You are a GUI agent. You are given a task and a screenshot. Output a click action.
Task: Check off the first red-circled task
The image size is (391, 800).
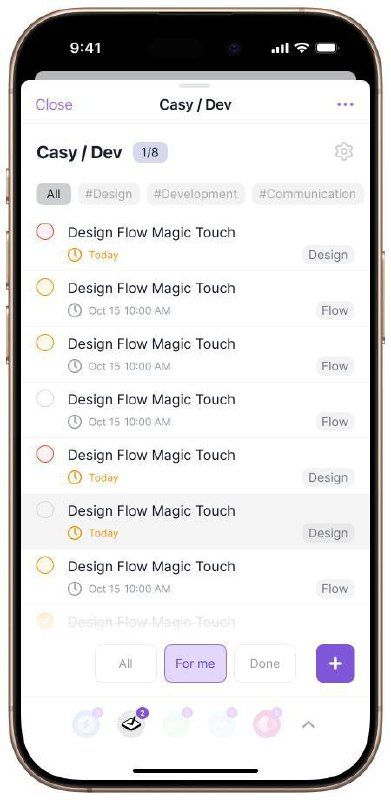coord(45,232)
